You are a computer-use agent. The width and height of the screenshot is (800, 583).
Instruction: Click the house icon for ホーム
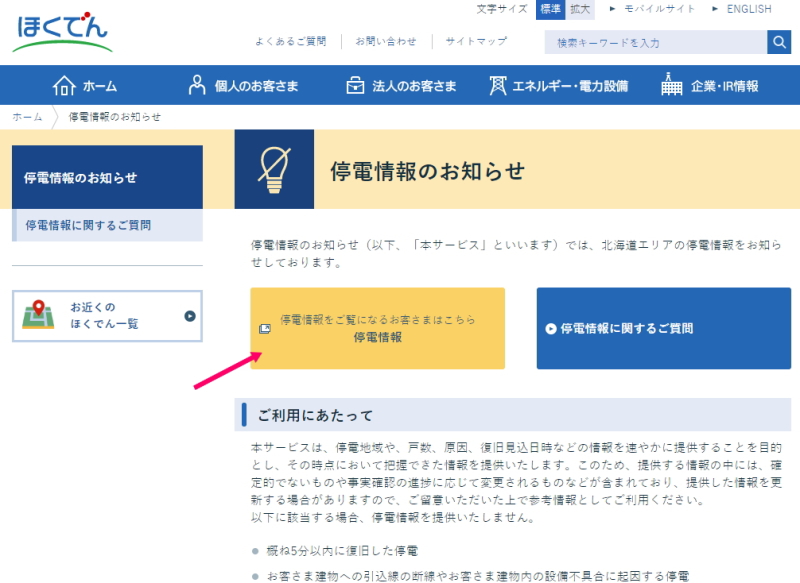tap(64, 86)
